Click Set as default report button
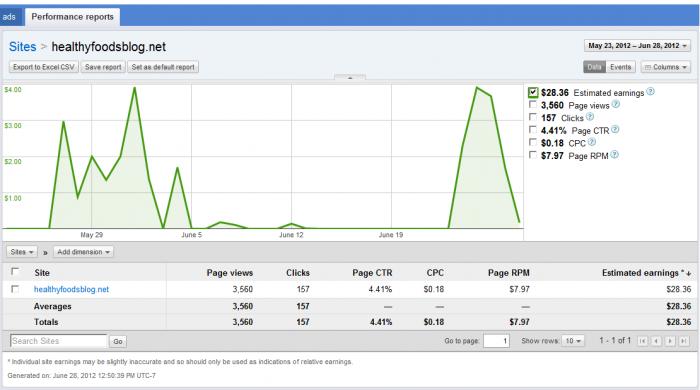 coord(163,67)
